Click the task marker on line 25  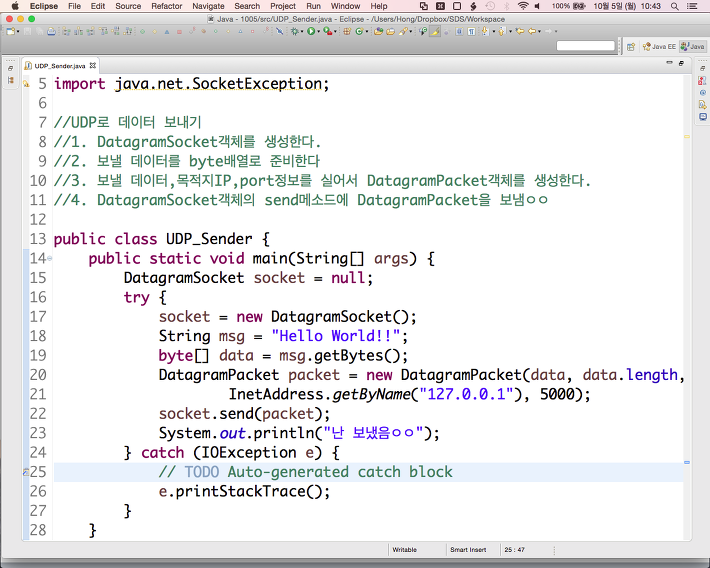click(x=26, y=472)
